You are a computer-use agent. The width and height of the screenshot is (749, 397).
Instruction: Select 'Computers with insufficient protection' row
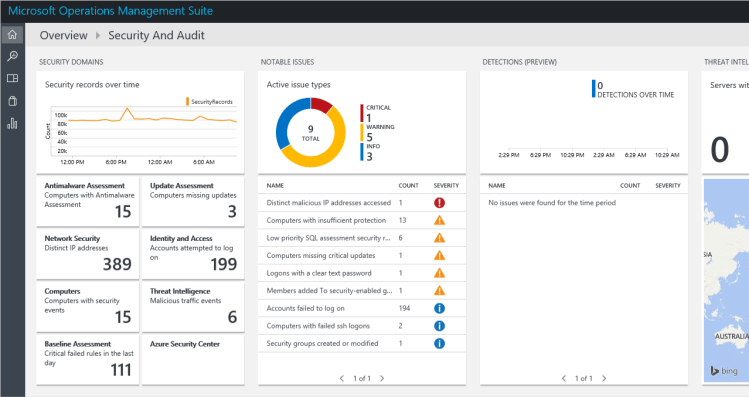pyautogui.click(x=362, y=220)
